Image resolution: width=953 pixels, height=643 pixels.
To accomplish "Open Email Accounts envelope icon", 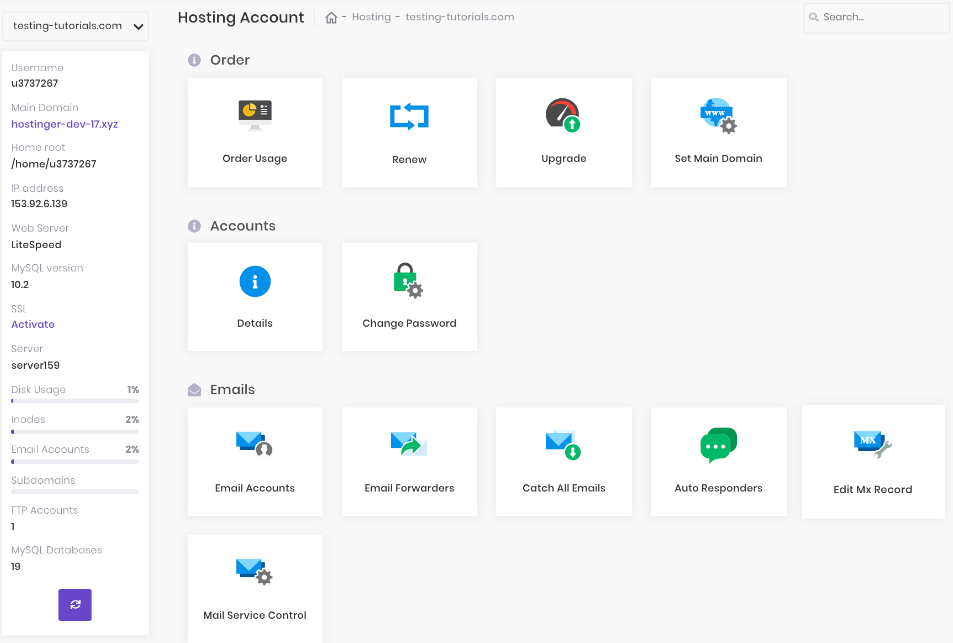I will tap(254, 443).
